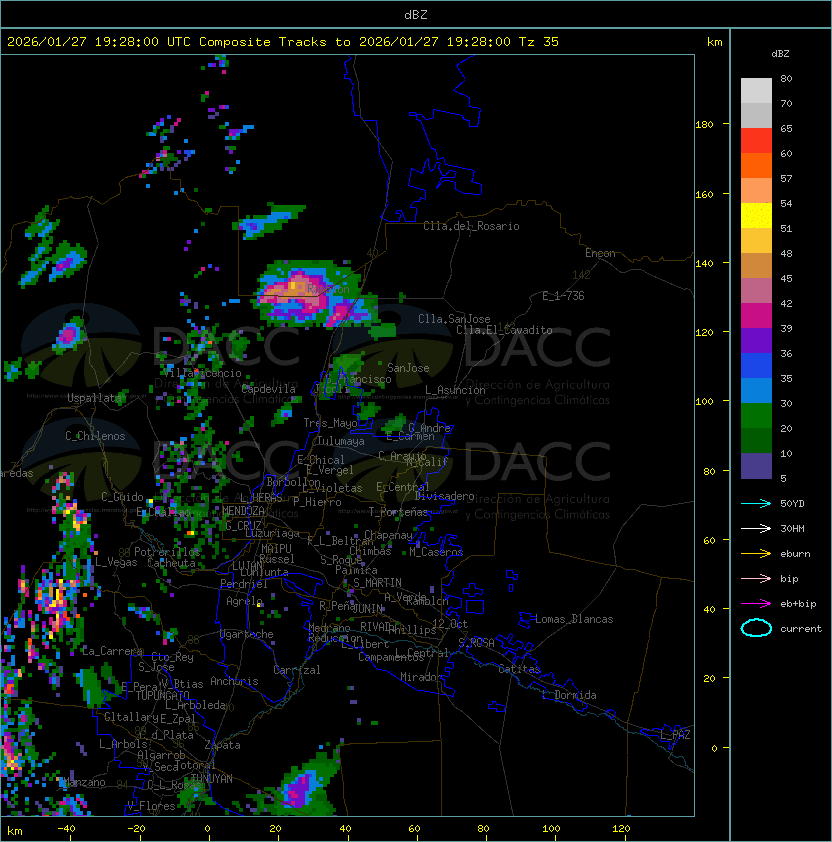
Task: Click the Lomas_Blancas label on the map
Action: [x=574, y=620]
